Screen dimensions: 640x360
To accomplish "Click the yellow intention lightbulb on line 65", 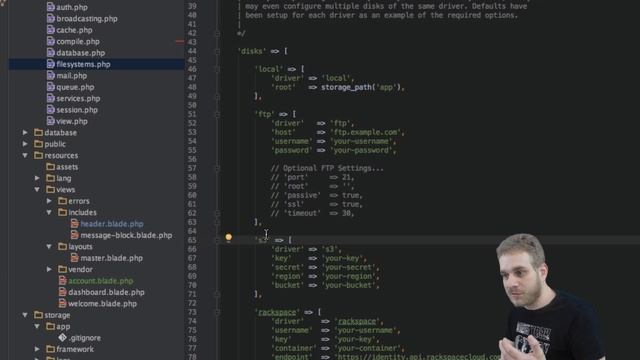I will [x=229, y=237].
